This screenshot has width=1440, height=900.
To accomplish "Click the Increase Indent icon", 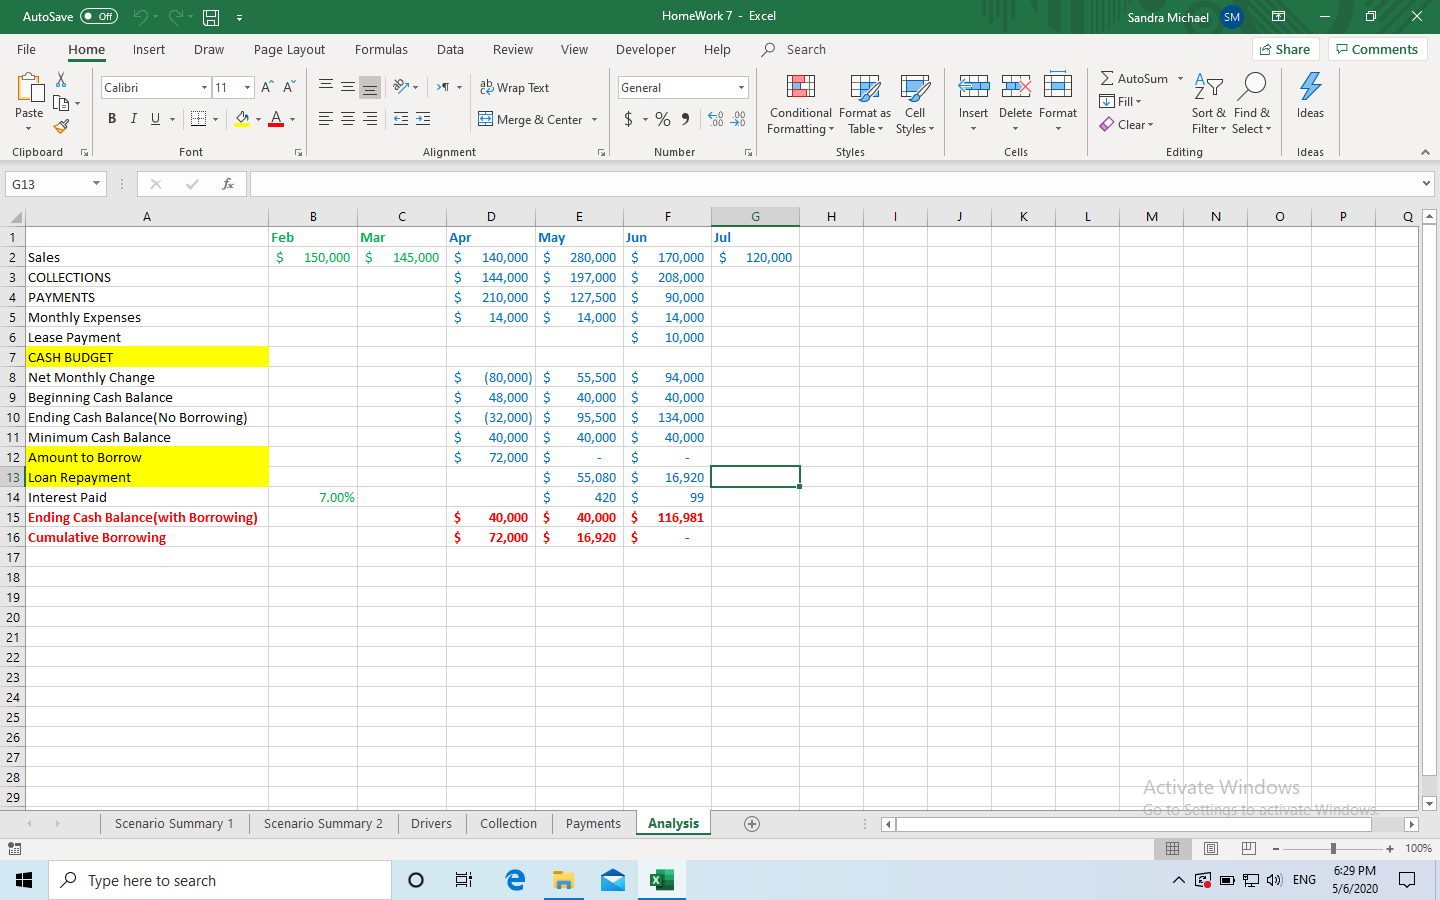I will 423,119.
